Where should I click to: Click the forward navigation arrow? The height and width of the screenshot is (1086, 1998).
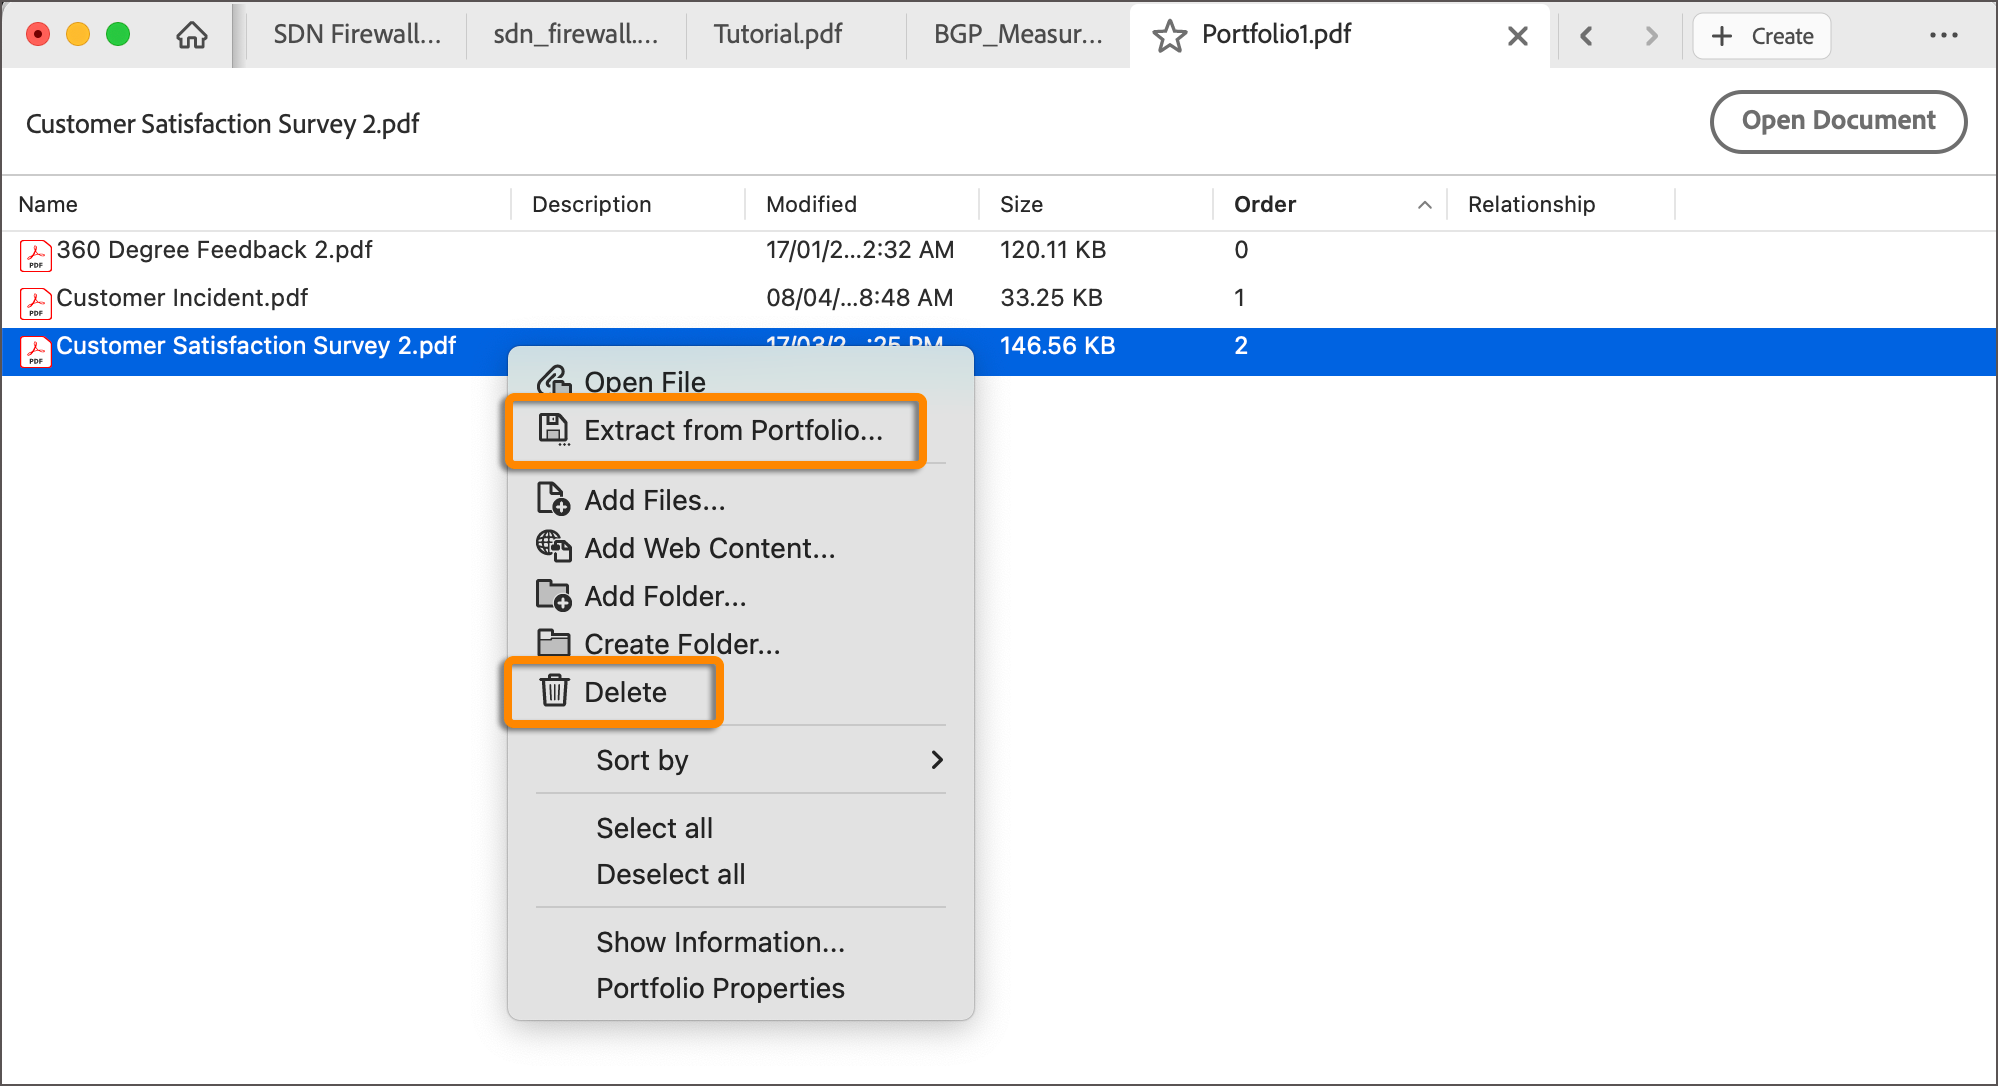tap(1650, 35)
